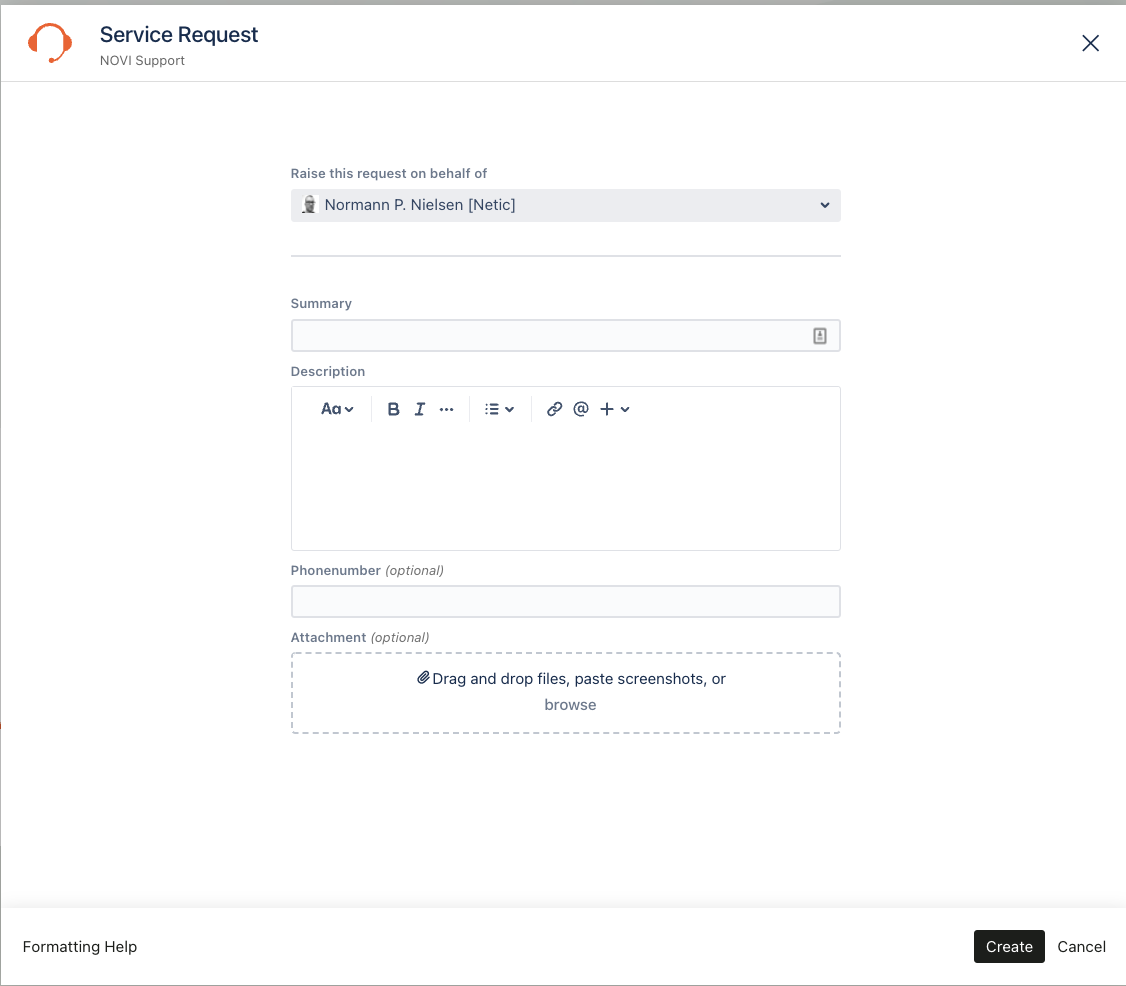Viewport: 1126px width, 986px height.
Task: Click the Attachment (optional) label
Action: 360,637
